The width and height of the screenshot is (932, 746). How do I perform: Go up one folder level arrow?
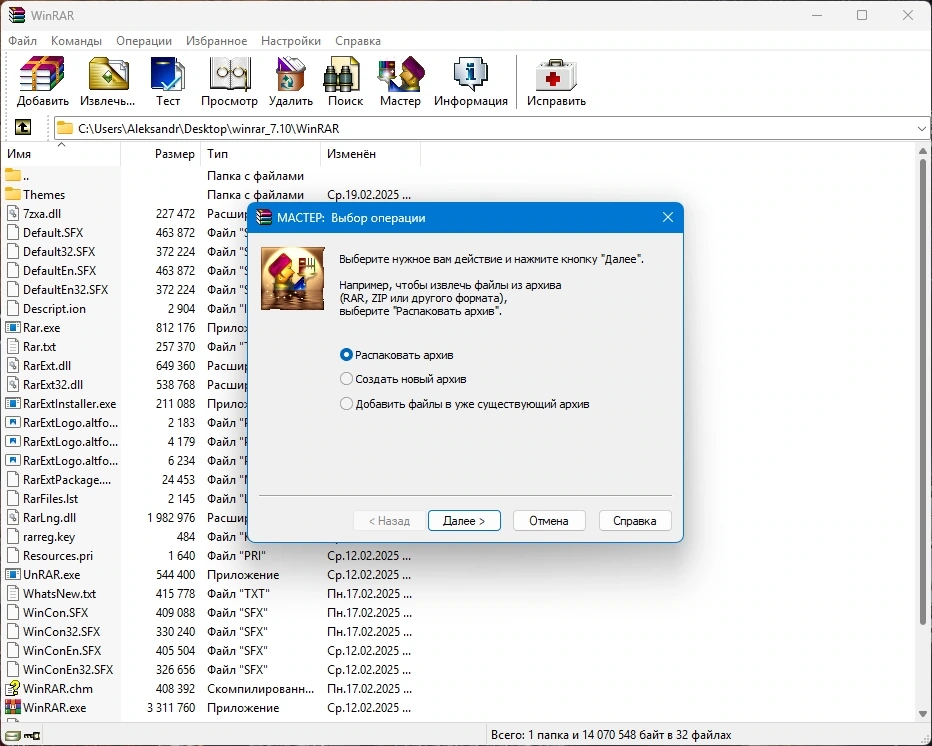click(x=23, y=127)
